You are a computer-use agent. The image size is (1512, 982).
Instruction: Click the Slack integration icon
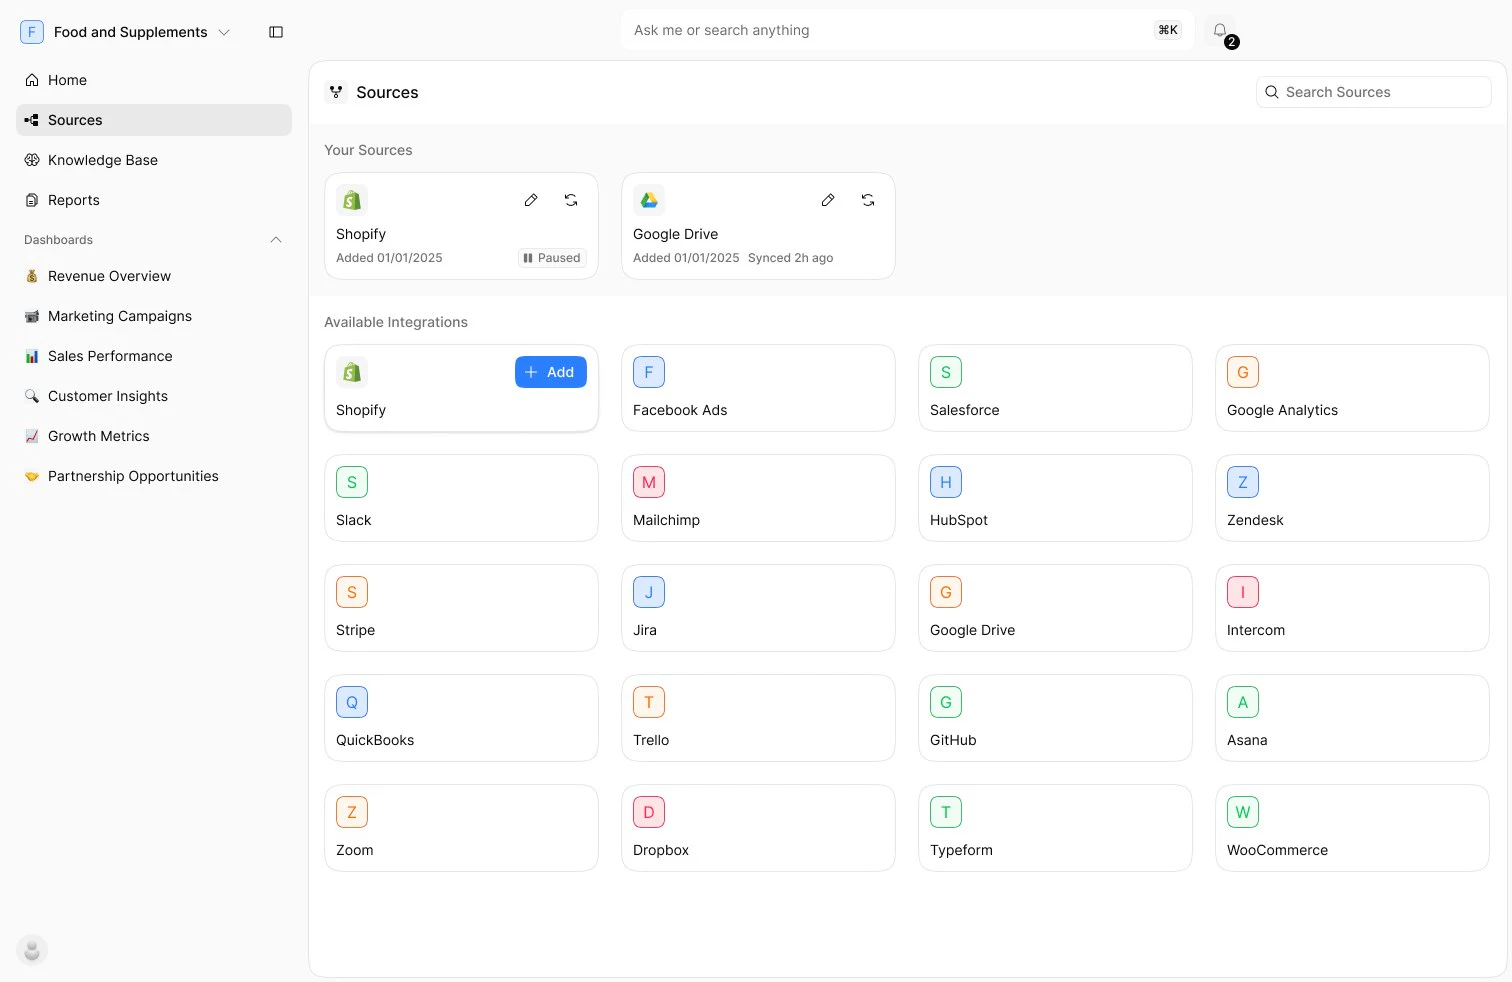pyautogui.click(x=352, y=482)
